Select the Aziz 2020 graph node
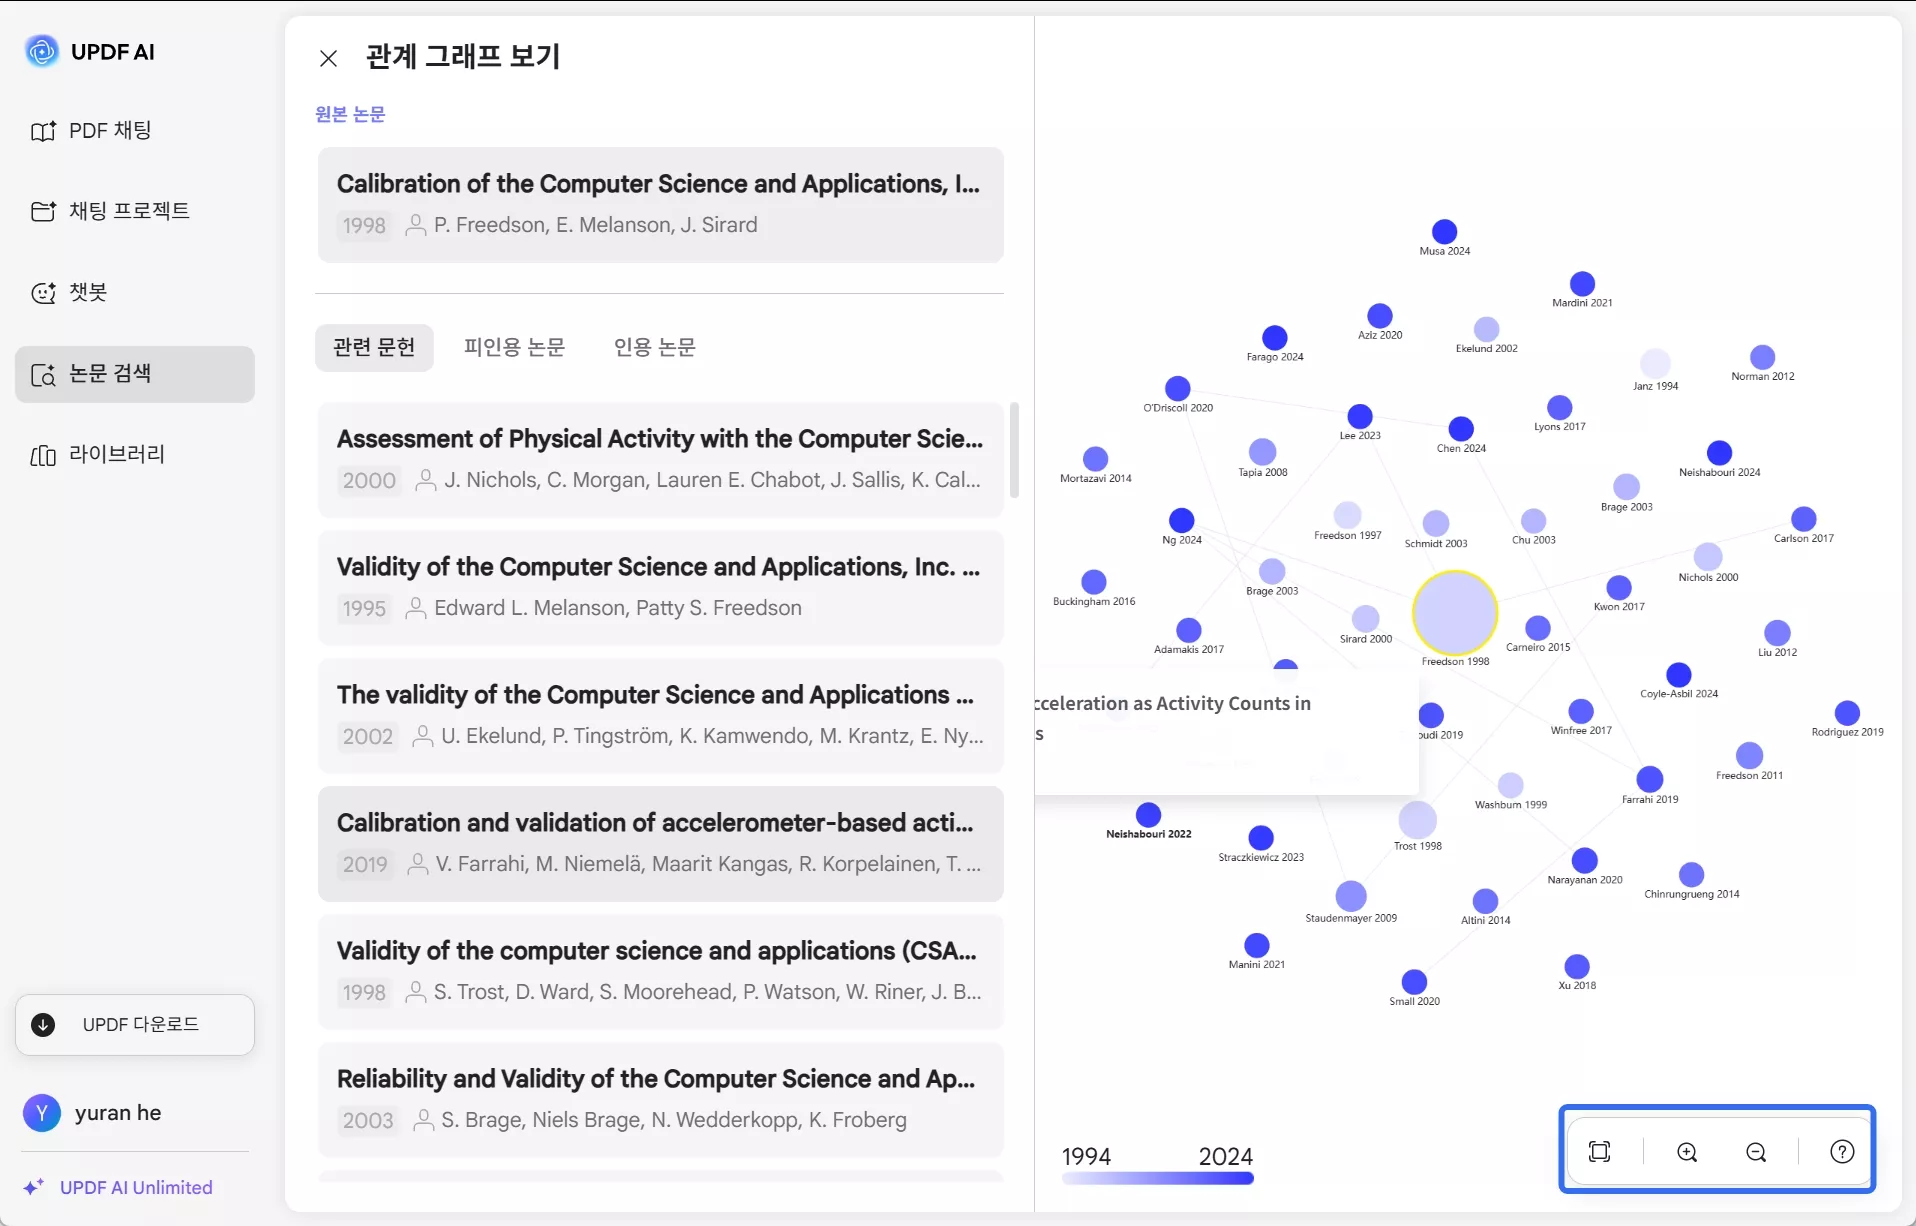 pos(1380,316)
